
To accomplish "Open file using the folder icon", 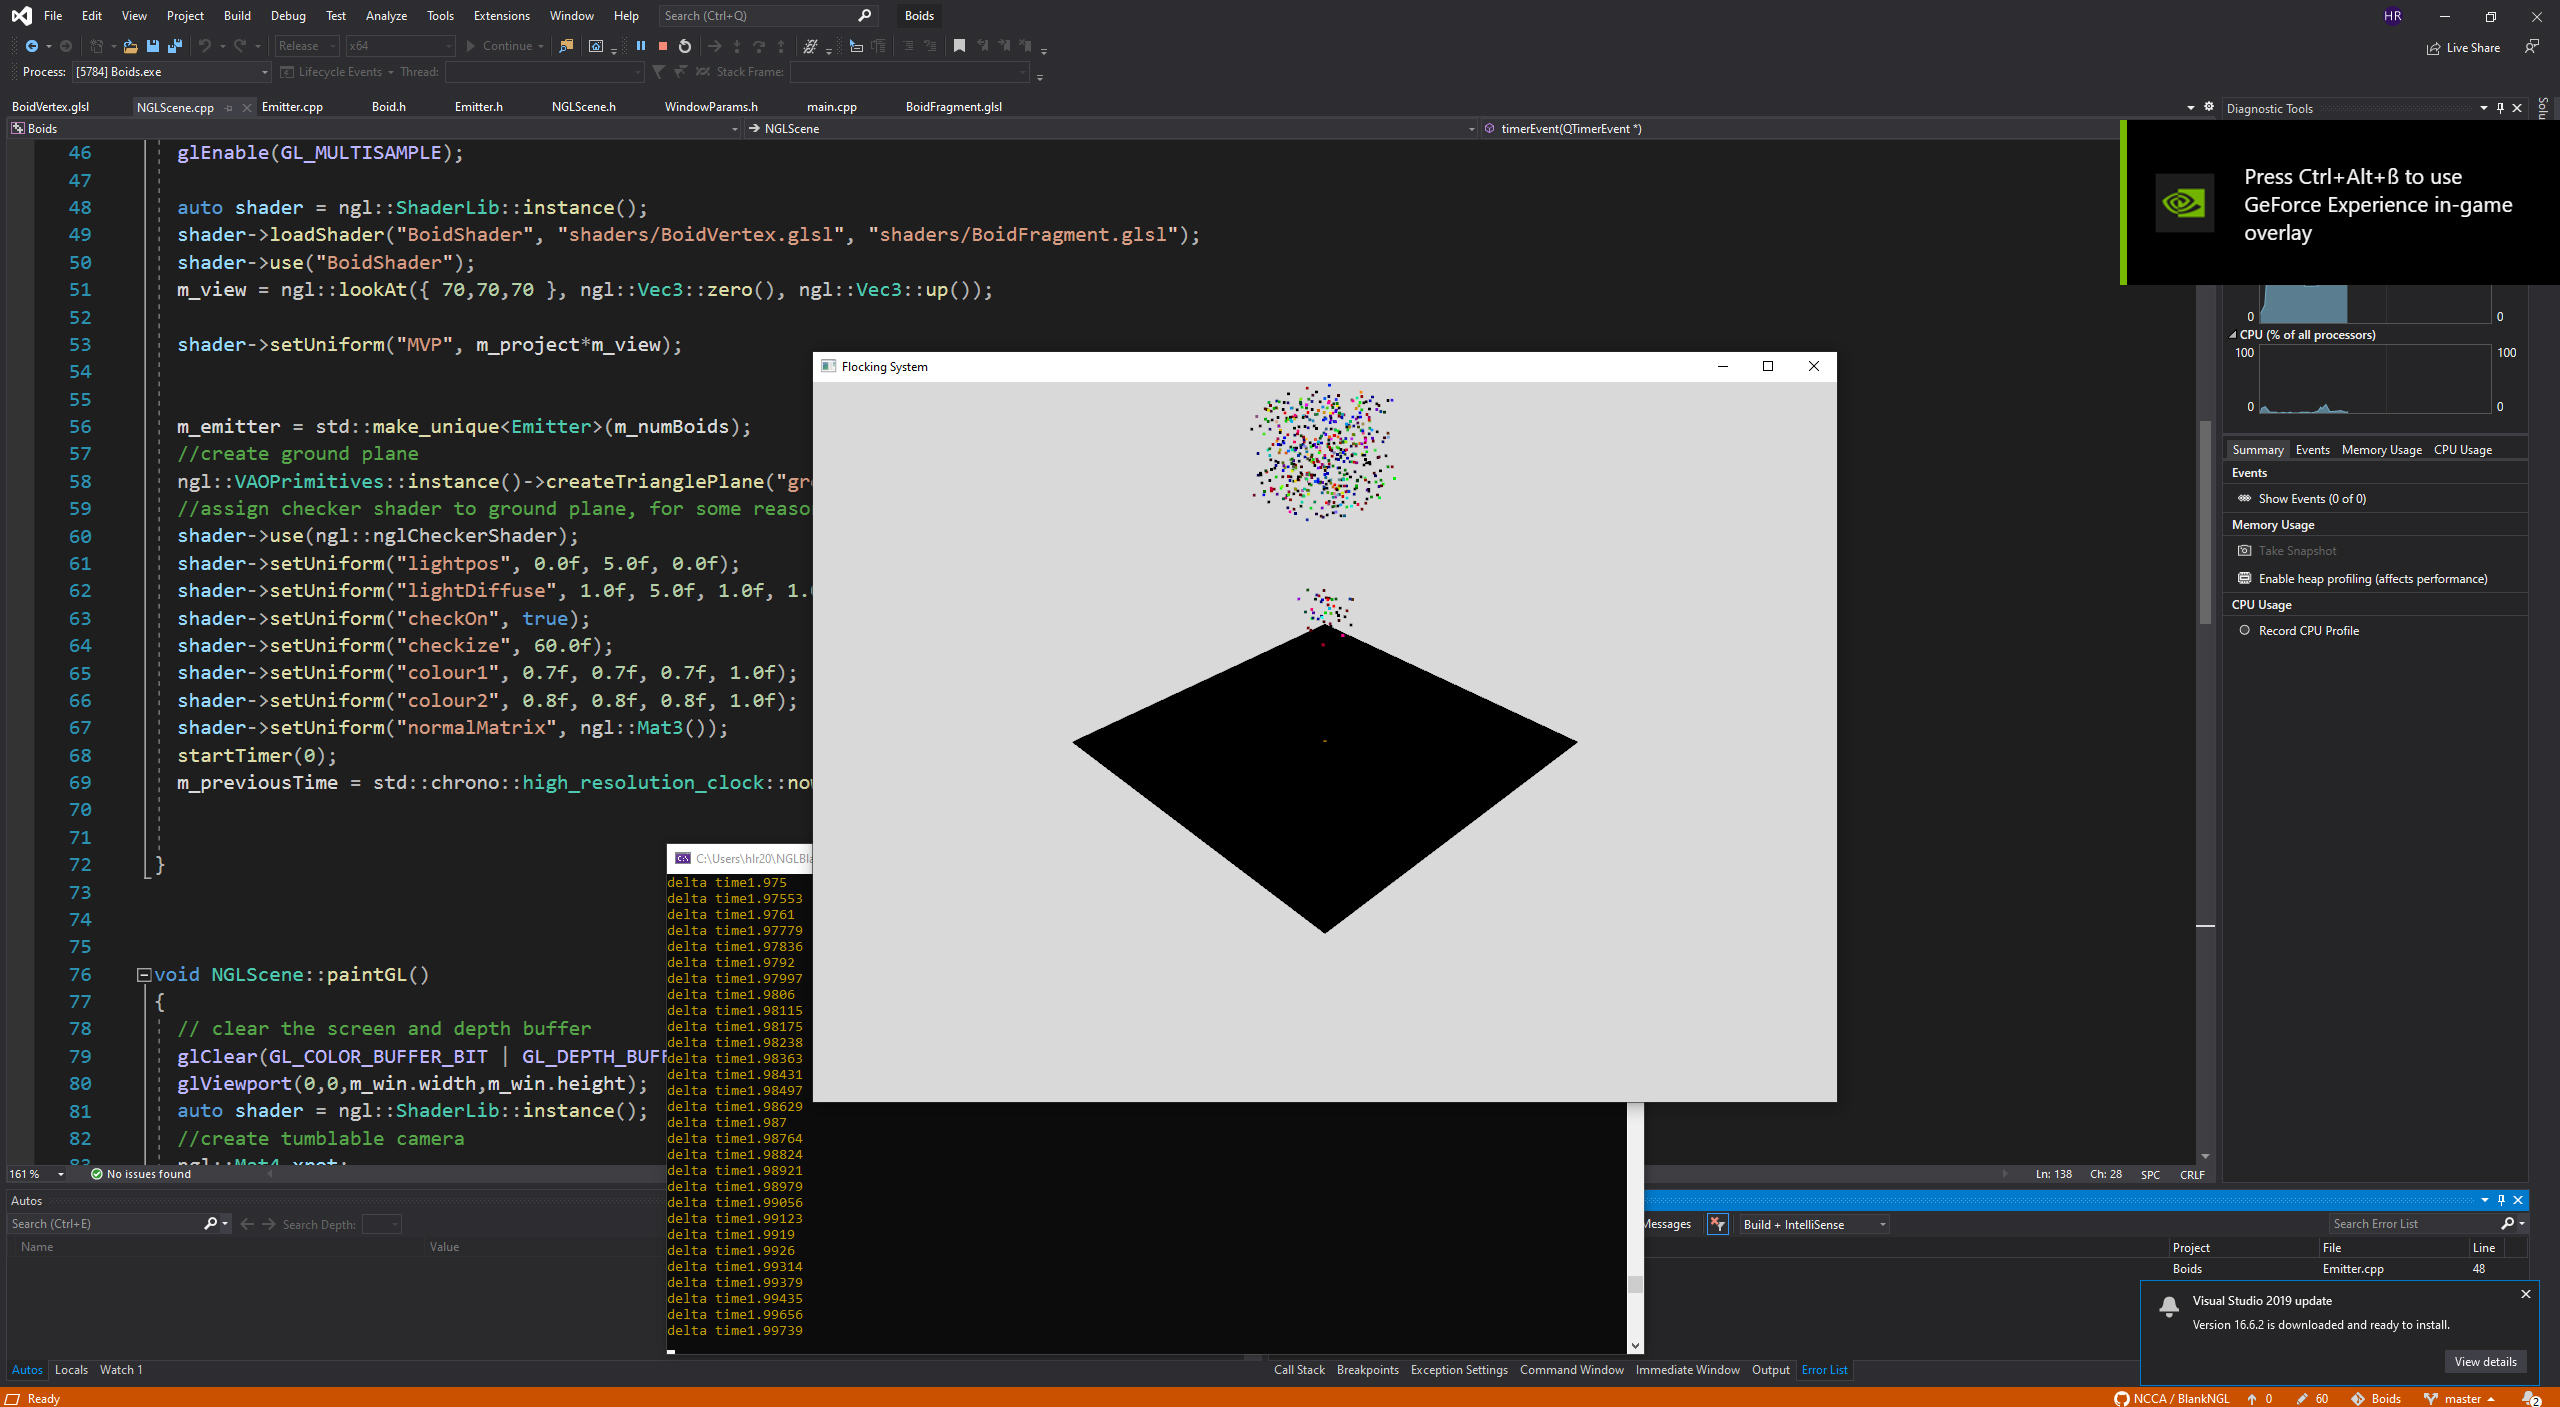I will tap(130, 46).
